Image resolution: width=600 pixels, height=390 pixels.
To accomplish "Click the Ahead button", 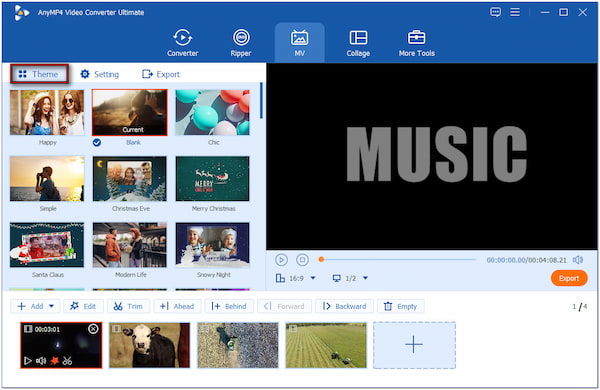I will [177, 306].
